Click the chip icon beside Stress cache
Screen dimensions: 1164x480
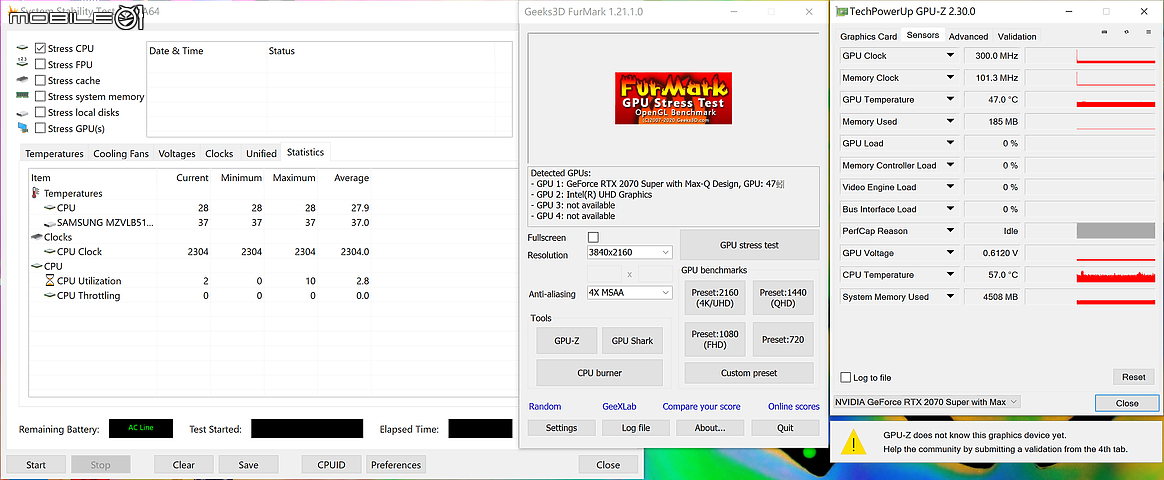23,80
